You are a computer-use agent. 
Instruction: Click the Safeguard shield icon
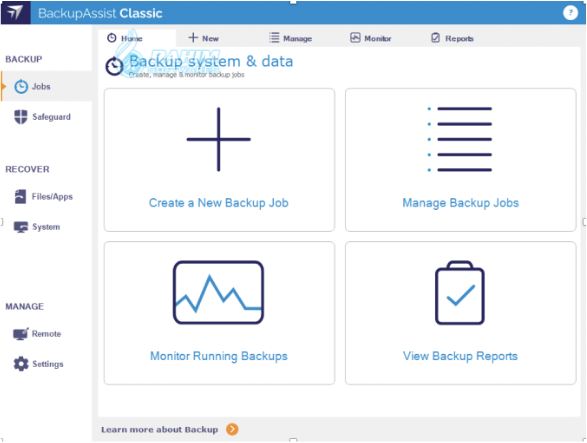[21, 117]
